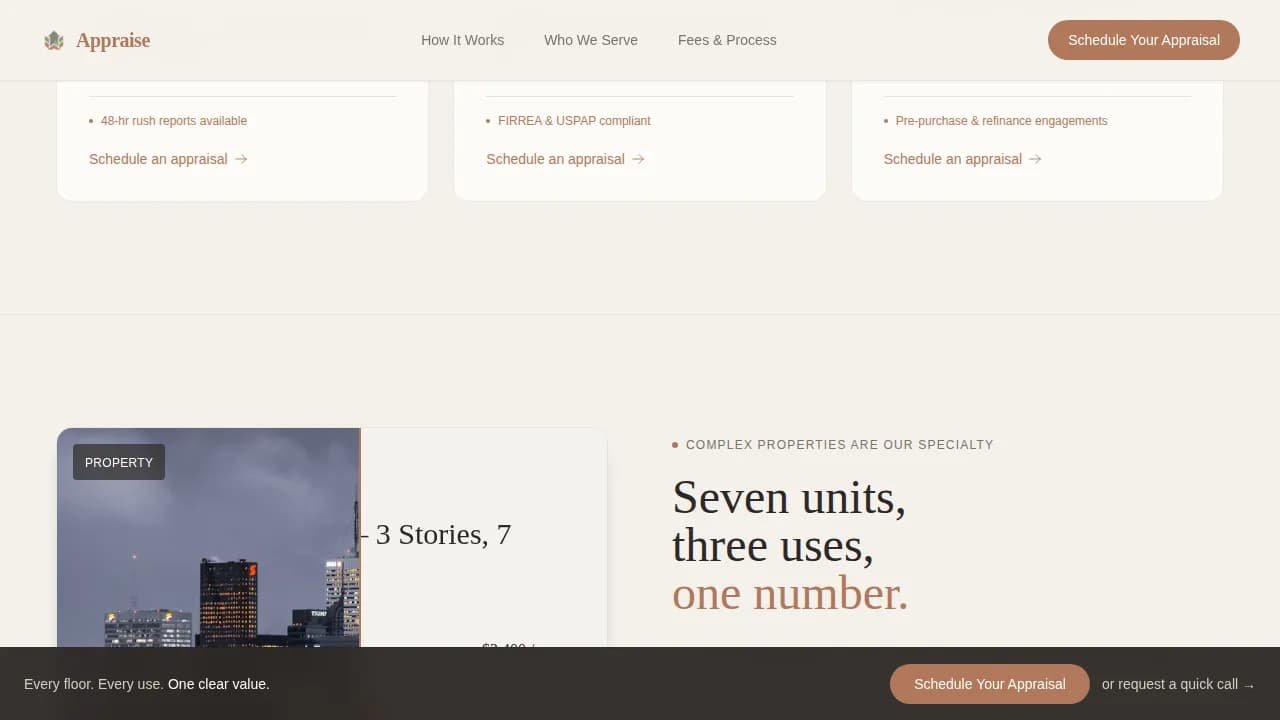Click the arrow after request a quick call
1280x720 pixels.
tap(1249, 684)
